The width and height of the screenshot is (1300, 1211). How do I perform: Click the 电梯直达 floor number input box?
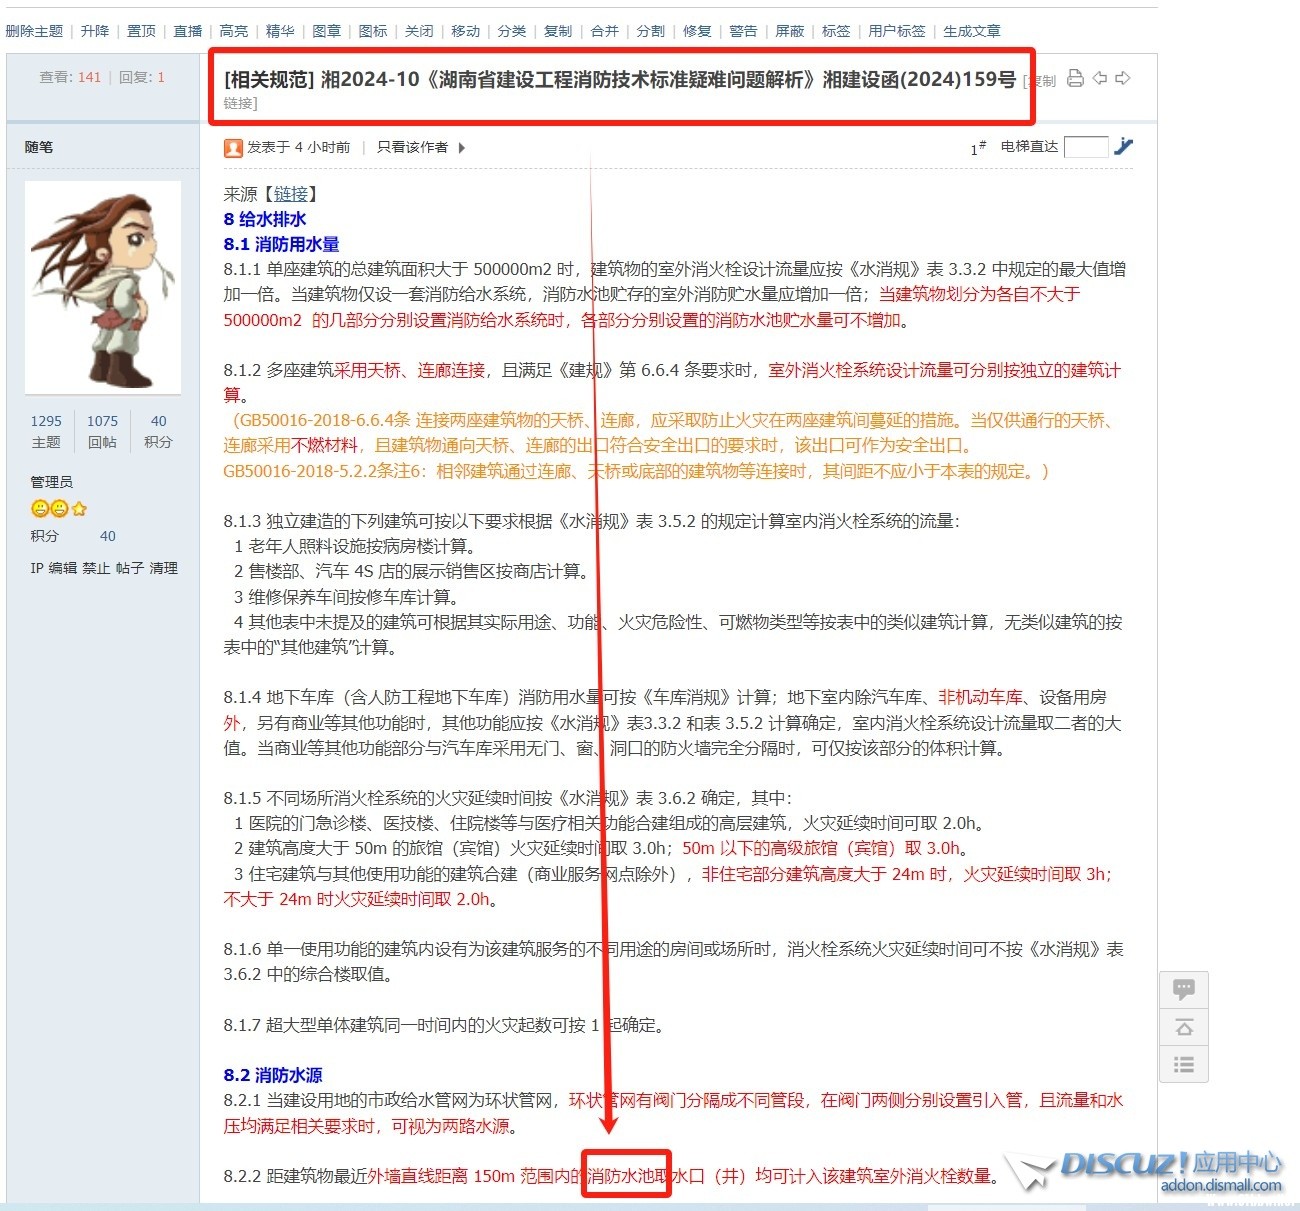pos(1086,147)
